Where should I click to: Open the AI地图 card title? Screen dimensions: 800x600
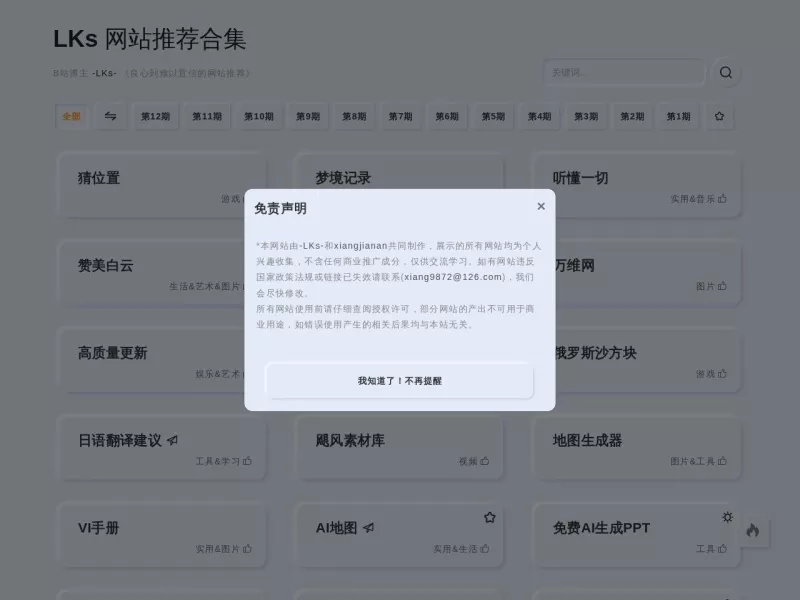(x=336, y=528)
